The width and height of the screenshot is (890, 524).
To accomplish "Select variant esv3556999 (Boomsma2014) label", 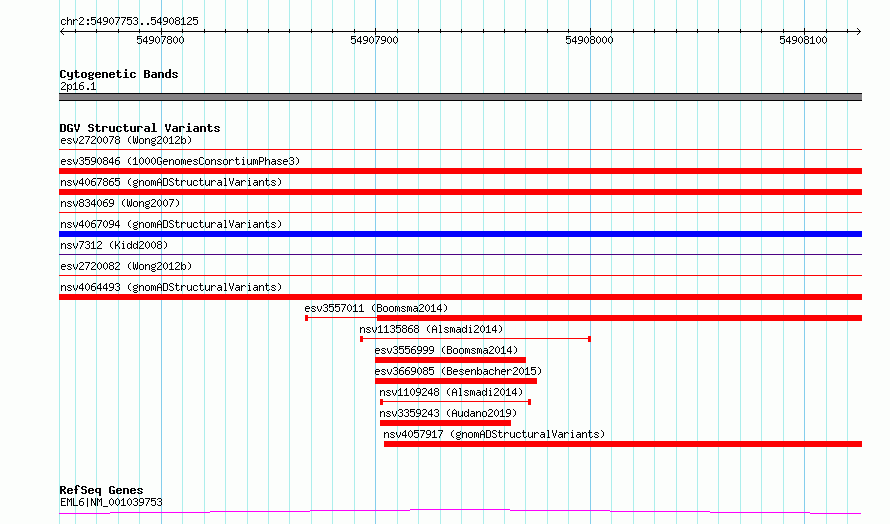I will [446, 350].
